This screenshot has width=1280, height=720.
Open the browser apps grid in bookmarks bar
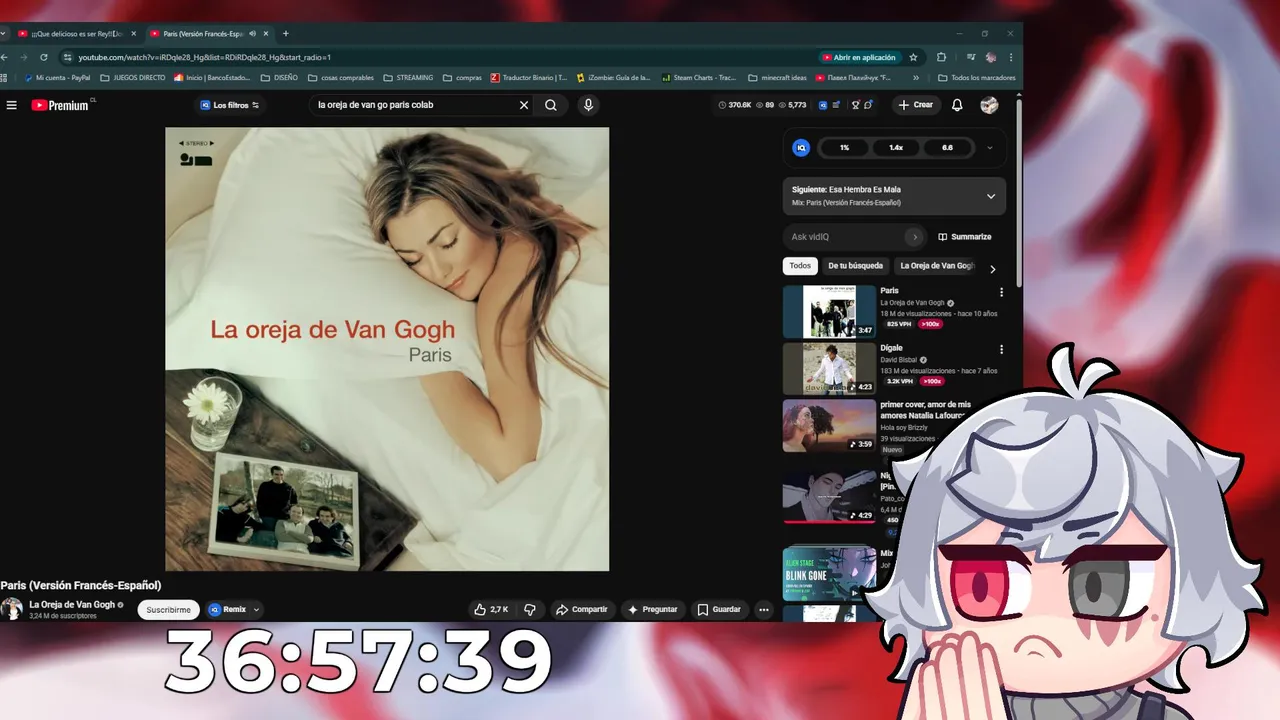(x=4, y=77)
